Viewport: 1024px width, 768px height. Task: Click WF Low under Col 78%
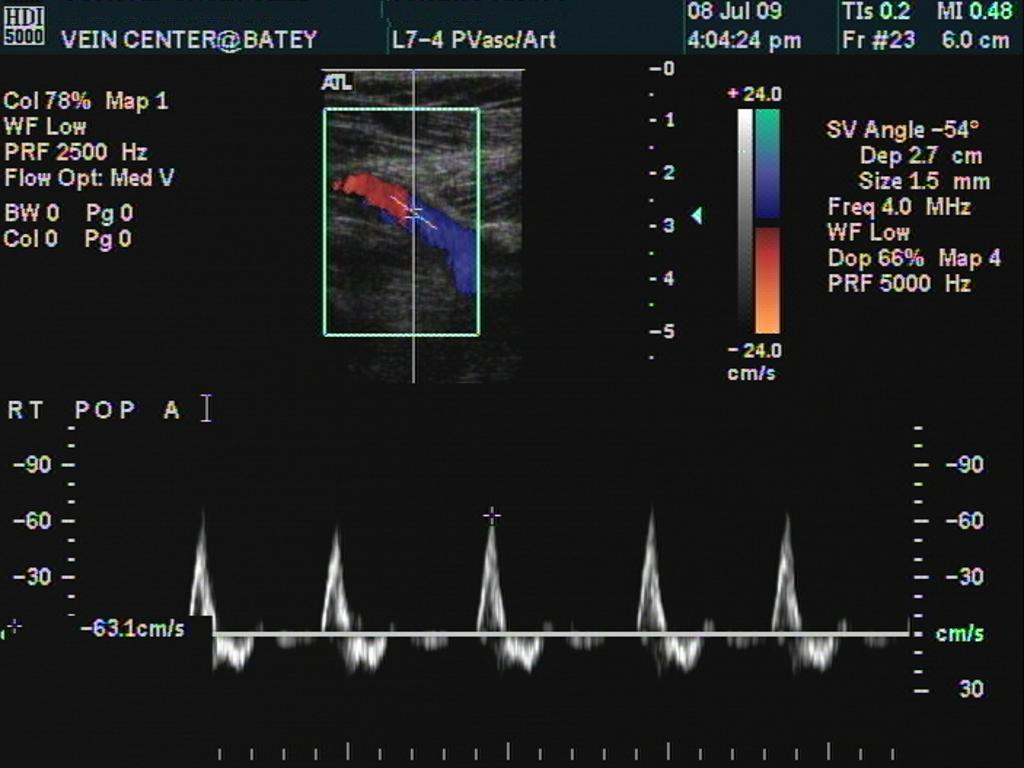(44, 127)
